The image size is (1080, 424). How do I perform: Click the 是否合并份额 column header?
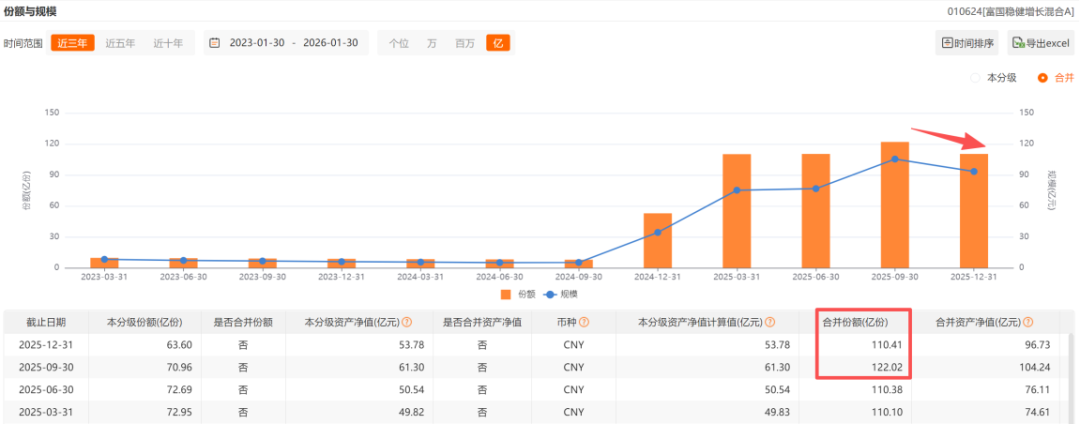(242, 322)
